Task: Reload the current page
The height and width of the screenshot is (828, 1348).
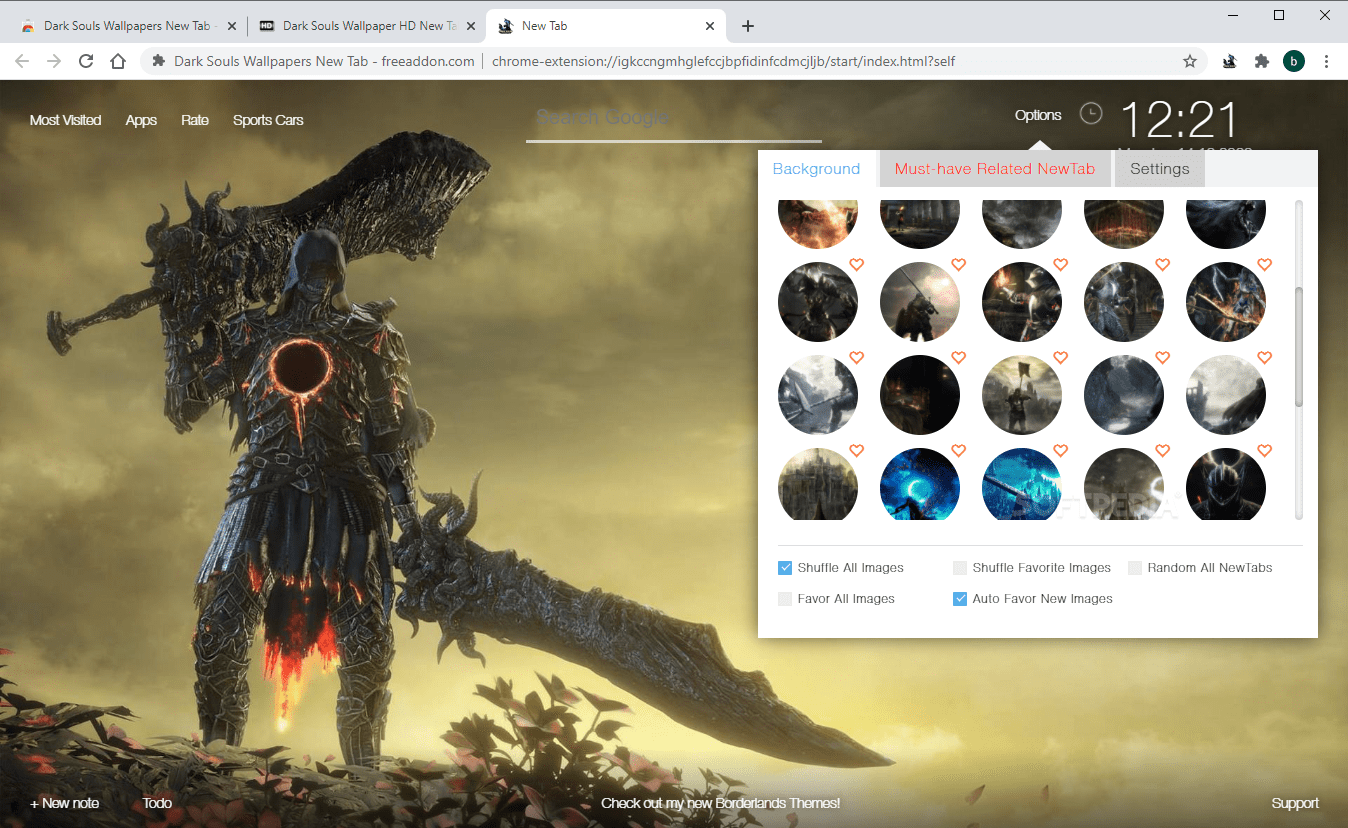Action: (x=86, y=61)
